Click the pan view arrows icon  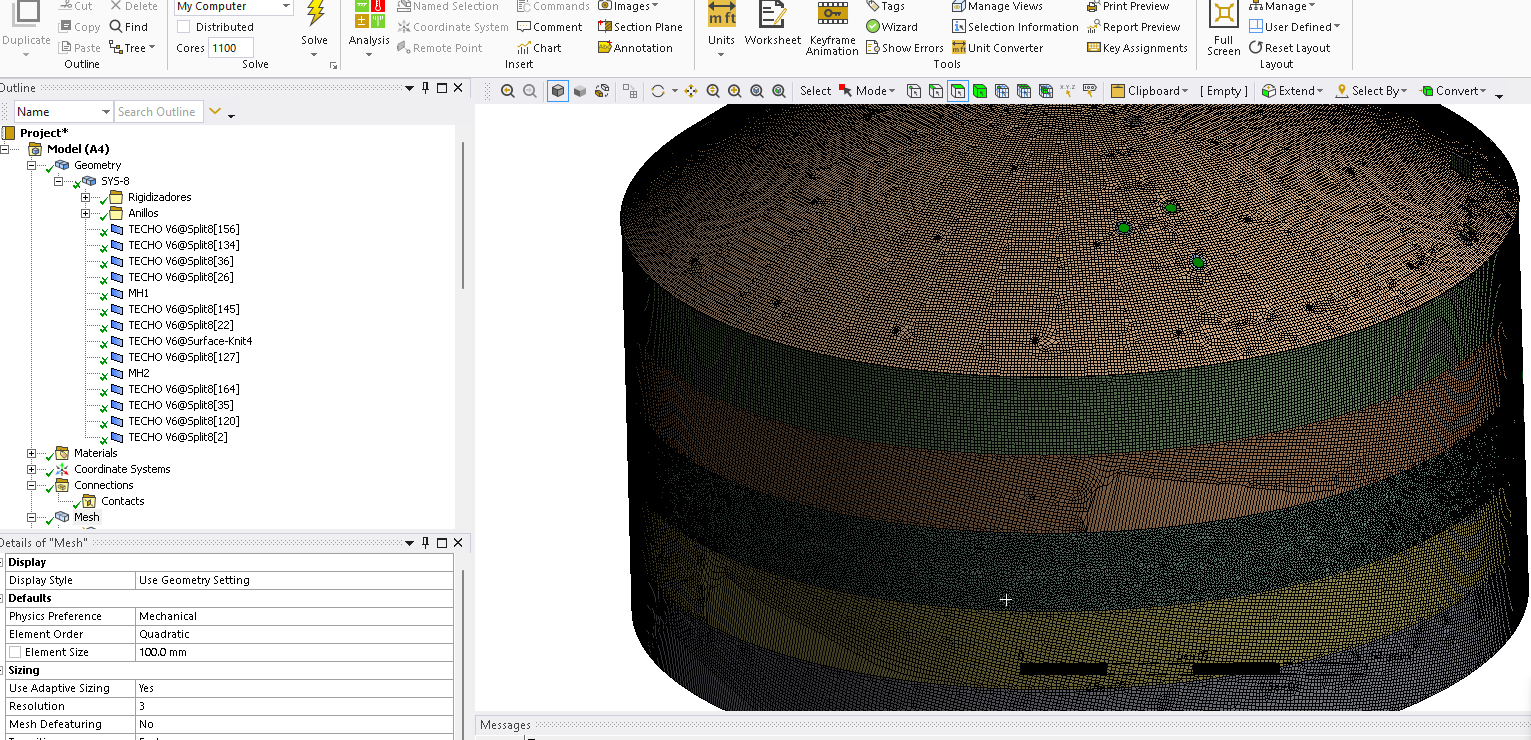pyautogui.click(x=691, y=91)
